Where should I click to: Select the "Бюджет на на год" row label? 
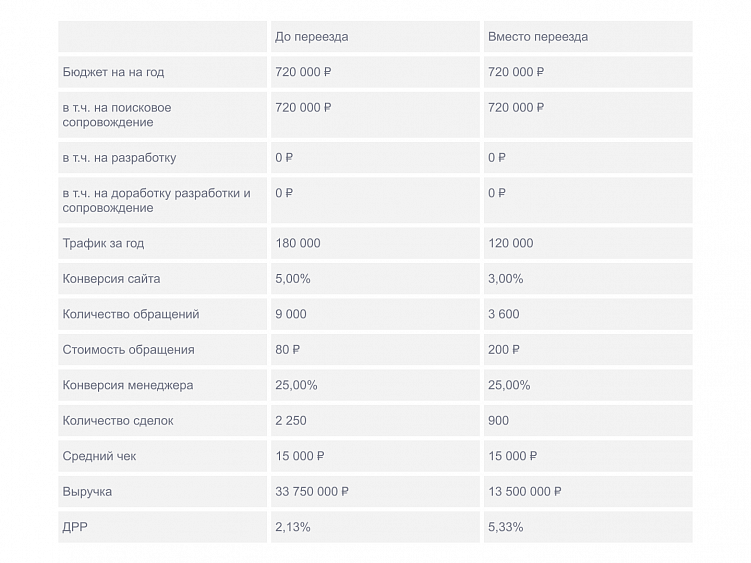click(113, 72)
